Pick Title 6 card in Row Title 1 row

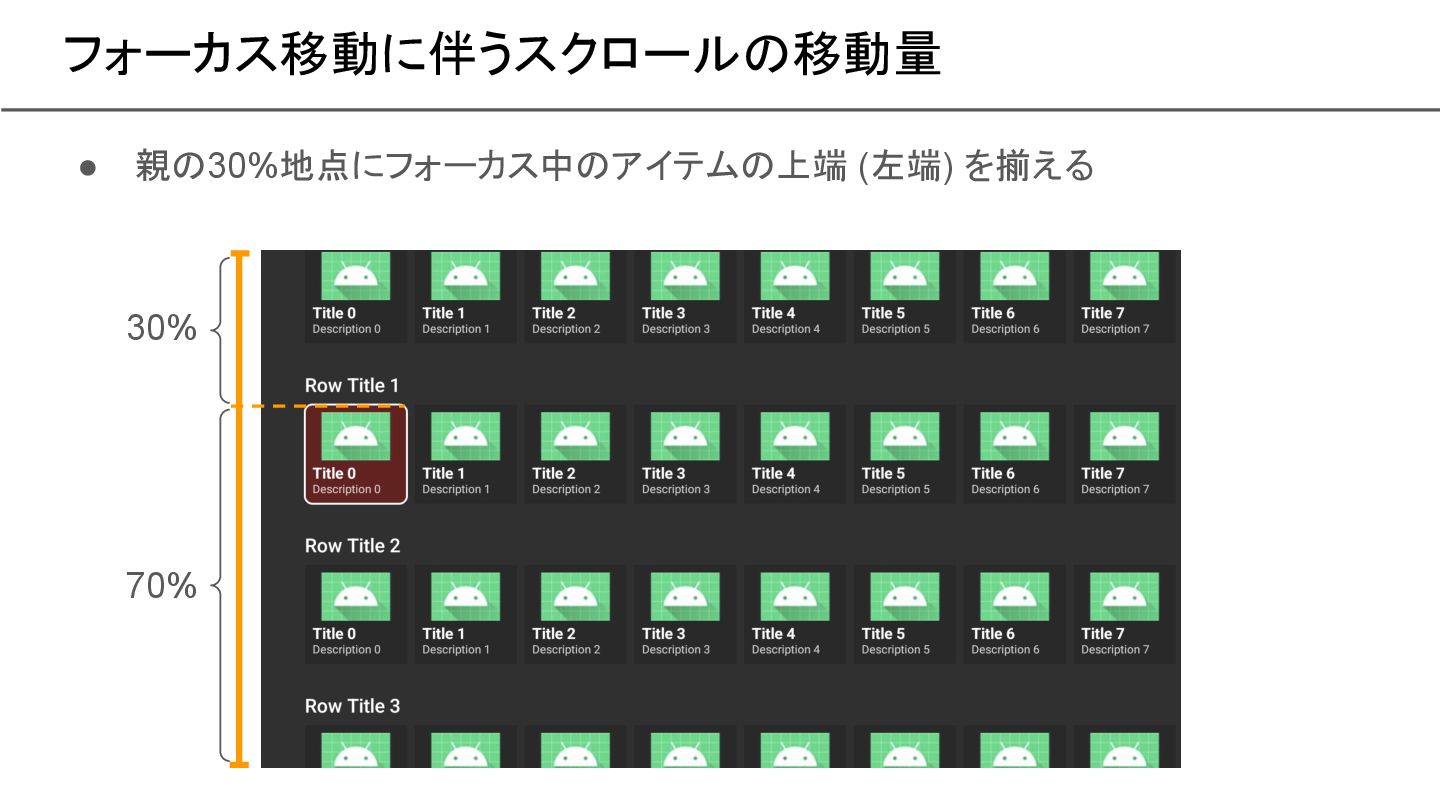(1015, 454)
